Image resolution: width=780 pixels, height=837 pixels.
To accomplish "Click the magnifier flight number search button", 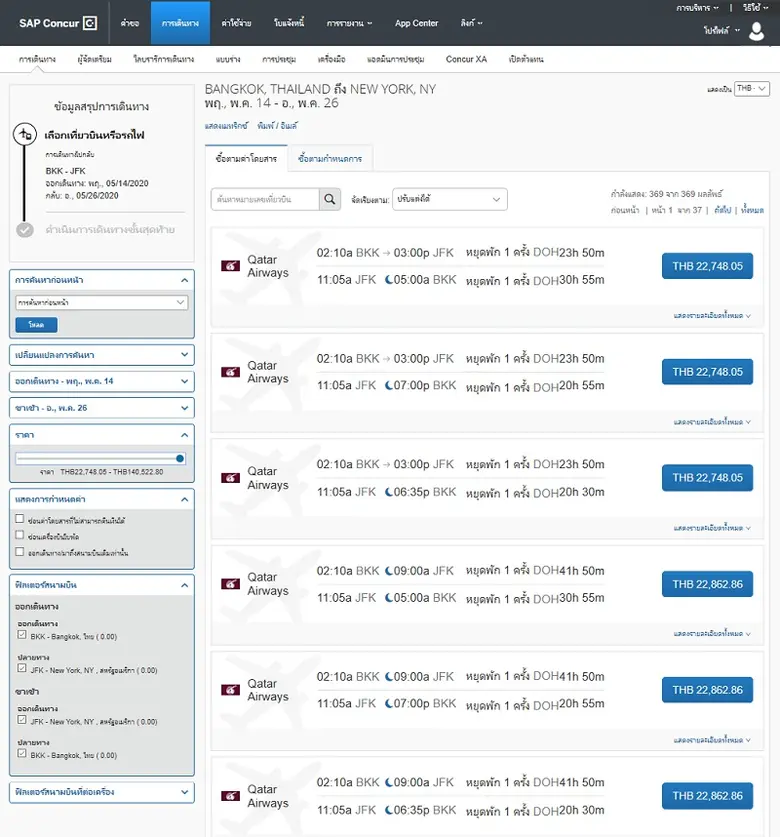I will pyautogui.click(x=330, y=200).
